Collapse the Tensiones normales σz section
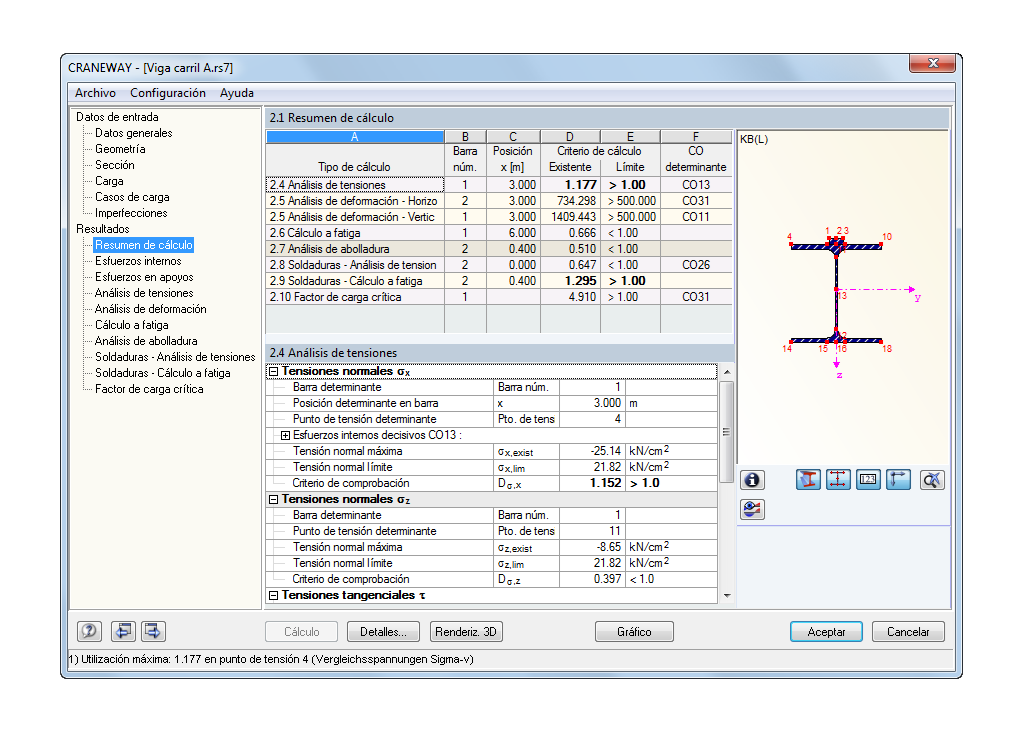The image size is (1024, 732). (274, 499)
